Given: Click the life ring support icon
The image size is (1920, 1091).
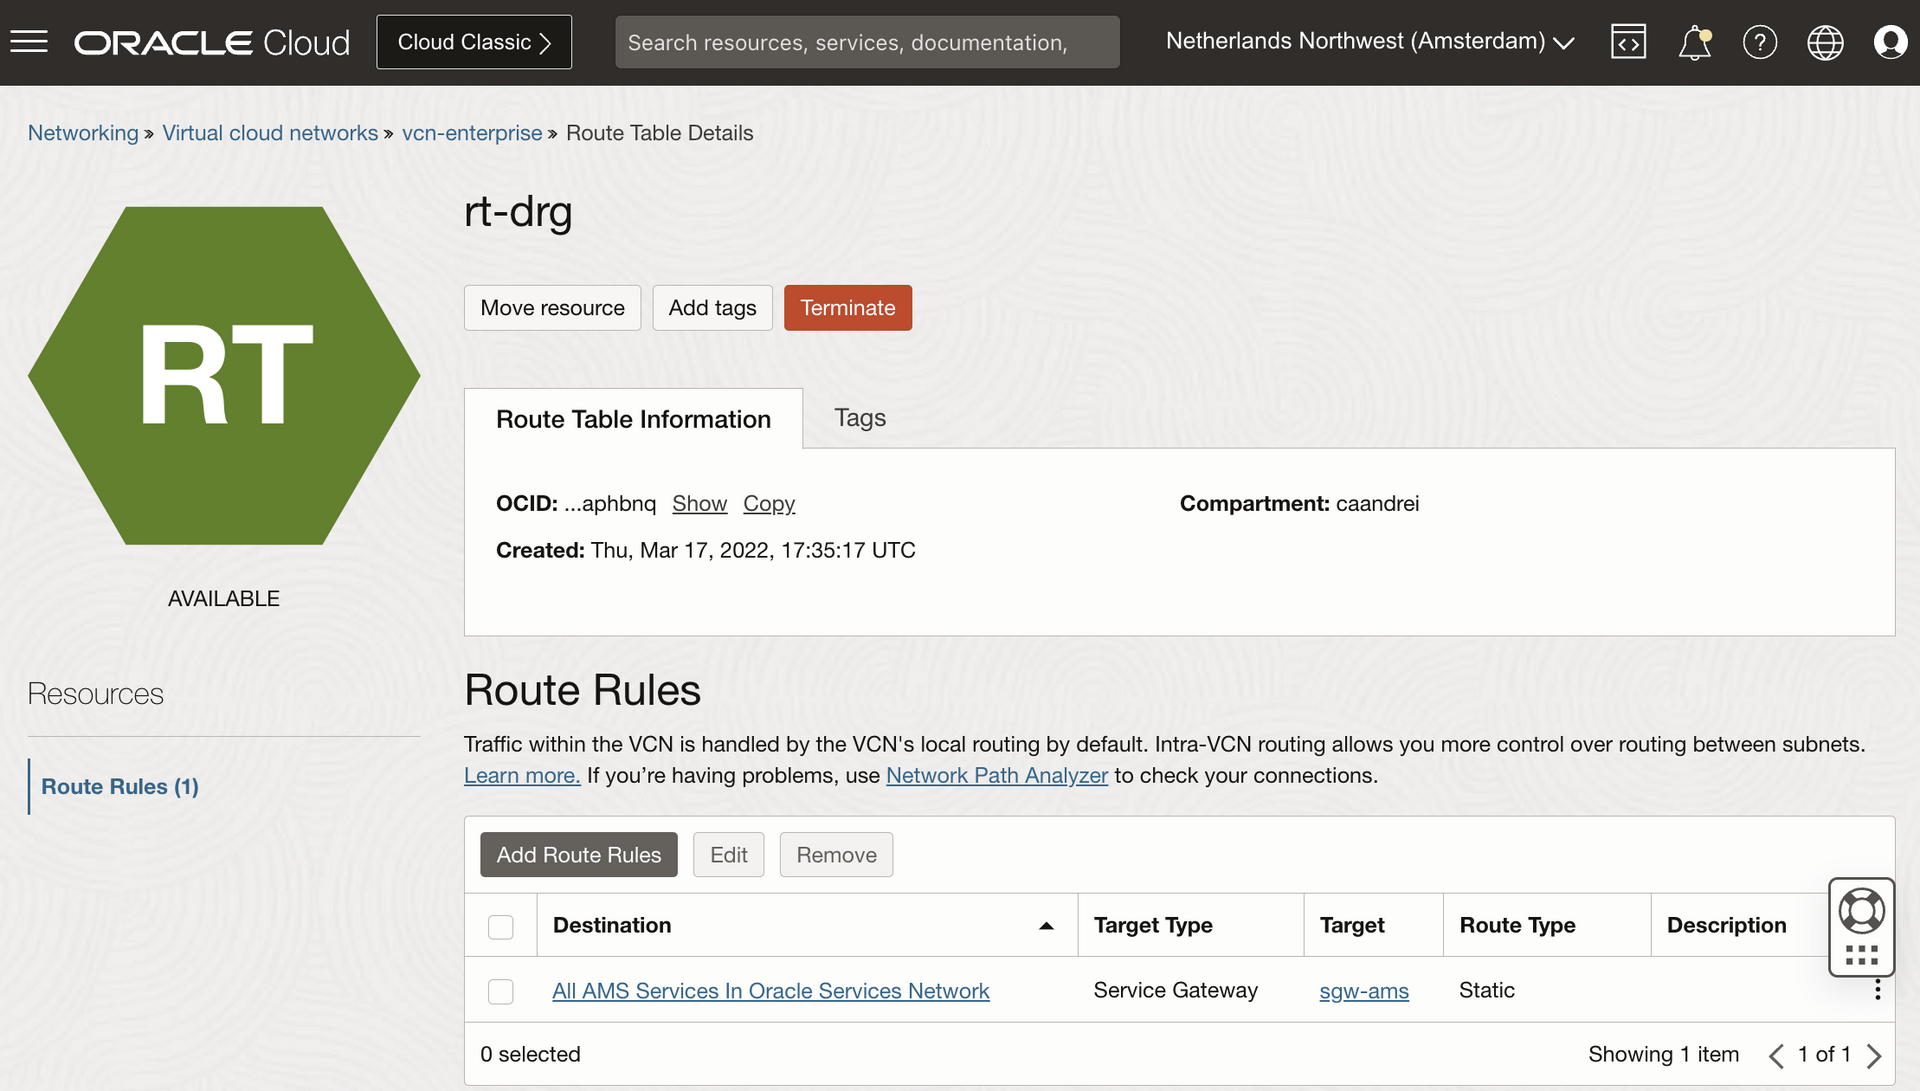Looking at the screenshot, I should tap(1861, 911).
